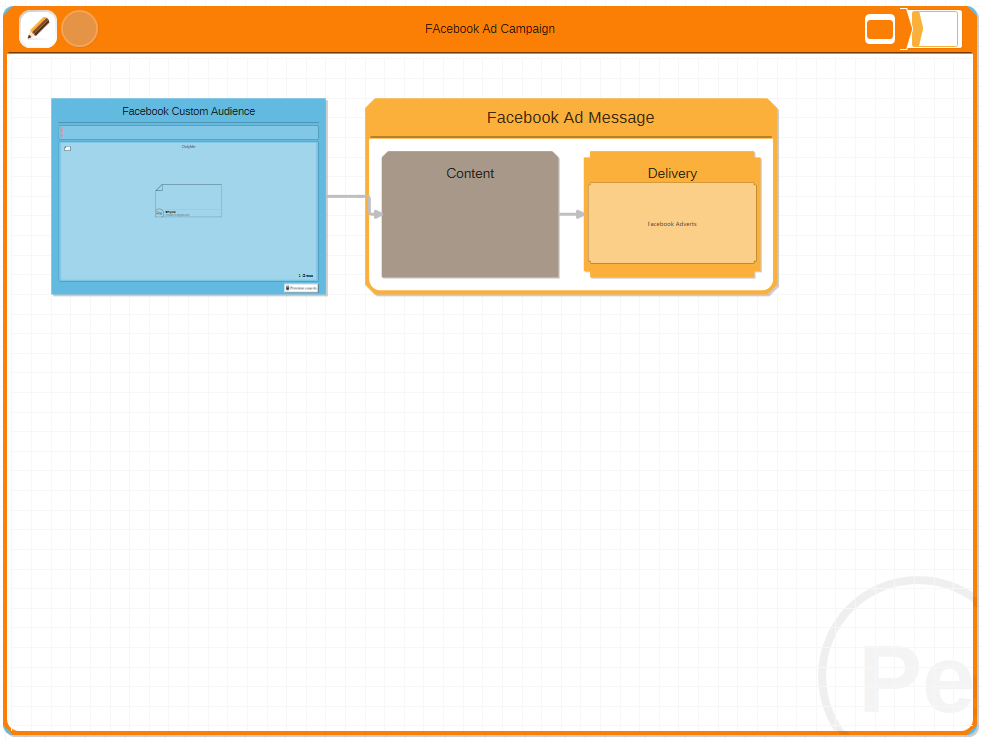The height and width of the screenshot is (741, 982).
Task: Click the arrow connector from Audience to Content
Action: tap(354, 205)
